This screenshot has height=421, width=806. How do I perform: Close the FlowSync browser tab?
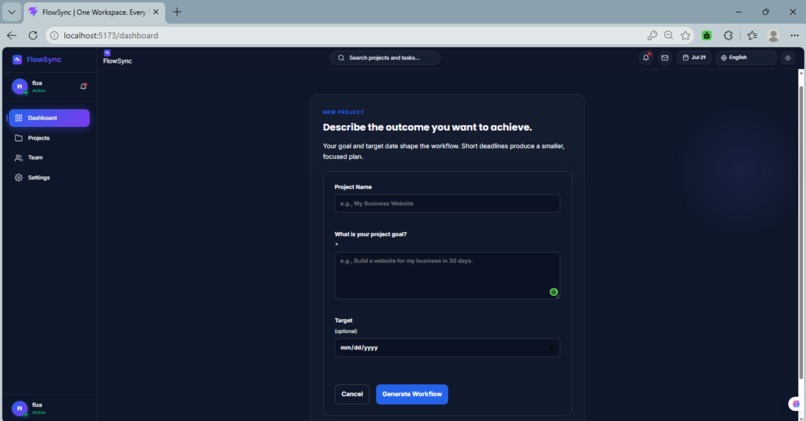156,12
